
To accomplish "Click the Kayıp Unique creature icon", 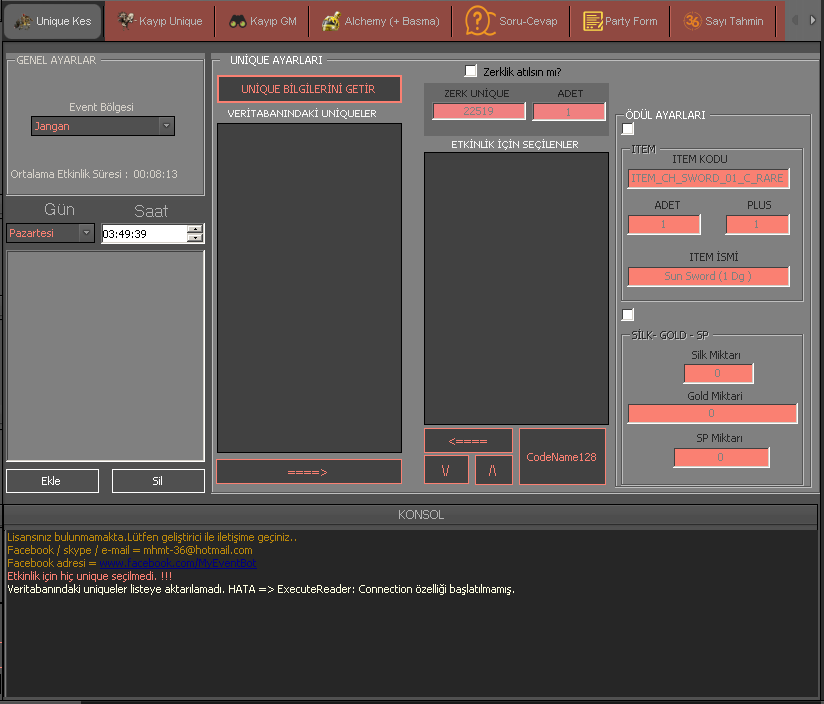I will coord(126,20).
